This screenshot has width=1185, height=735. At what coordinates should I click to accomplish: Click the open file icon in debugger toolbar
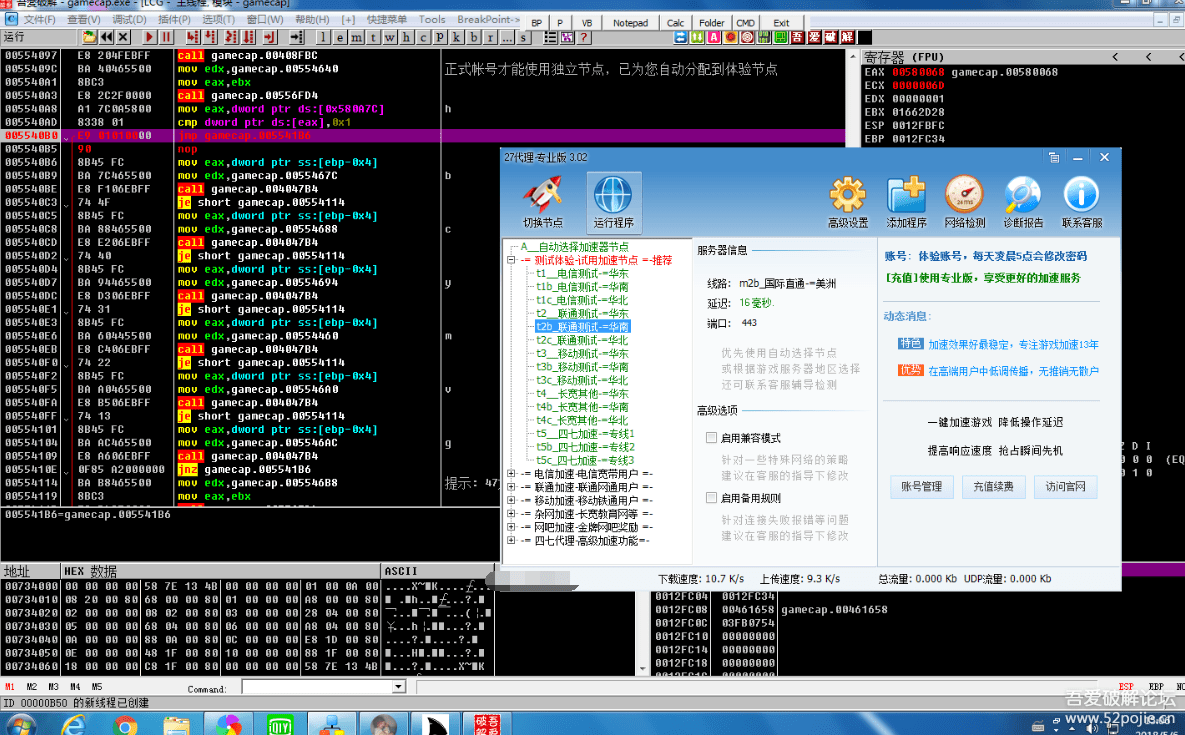click(89, 37)
